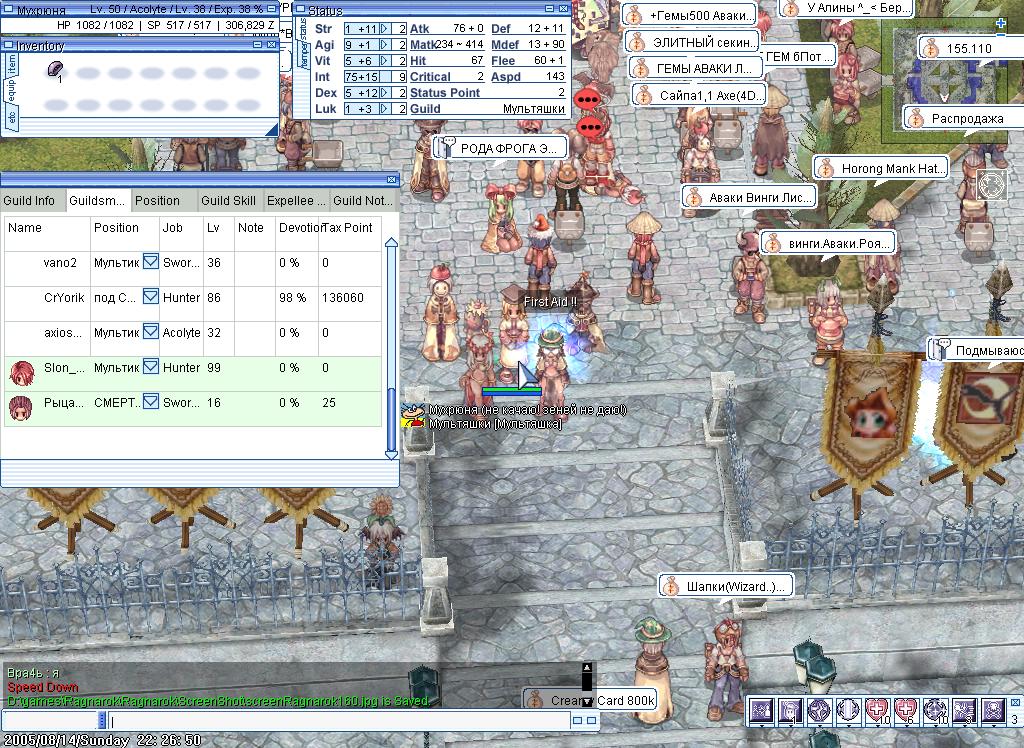Select the inventory 'item' side tab

(x=12, y=66)
